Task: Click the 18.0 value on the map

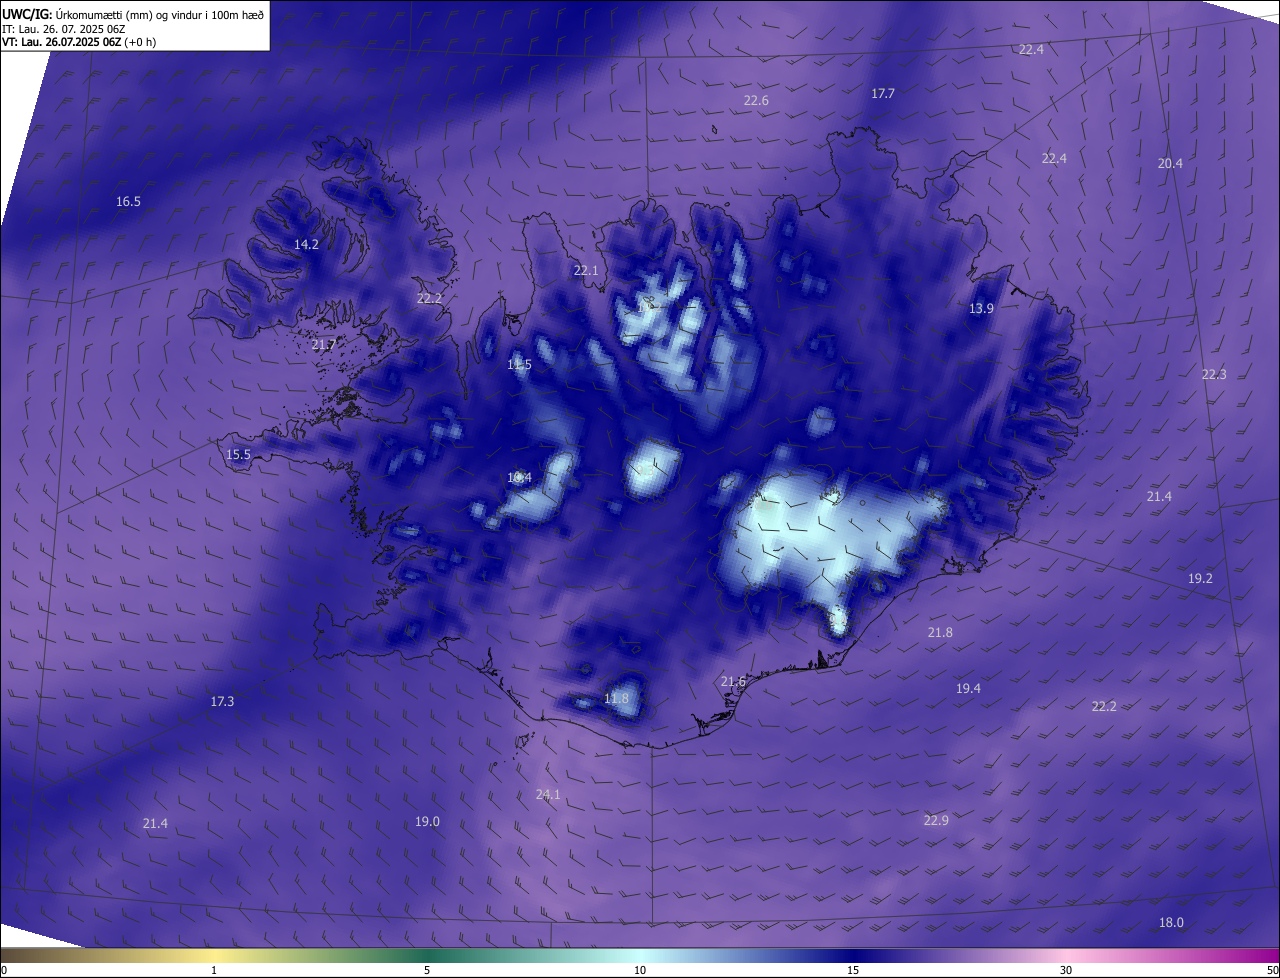Action: pyautogui.click(x=1171, y=923)
